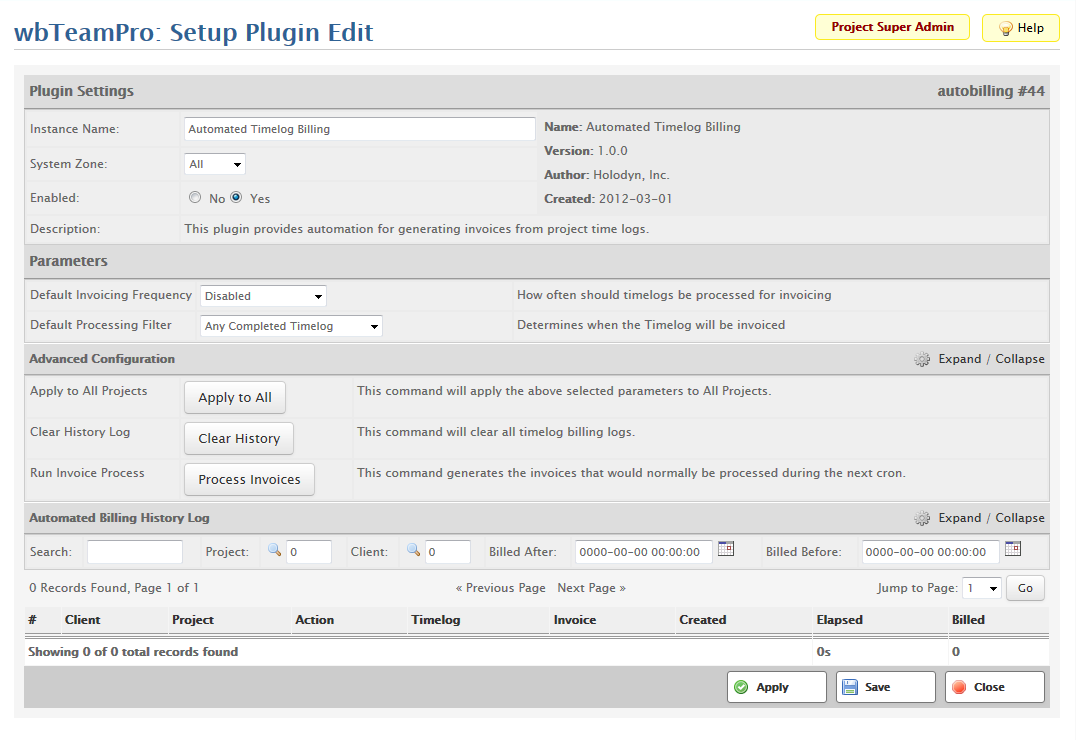This screenshot has height=740, width=1076.
Task: Click the Project search magnifier icon
Action: 275,550
